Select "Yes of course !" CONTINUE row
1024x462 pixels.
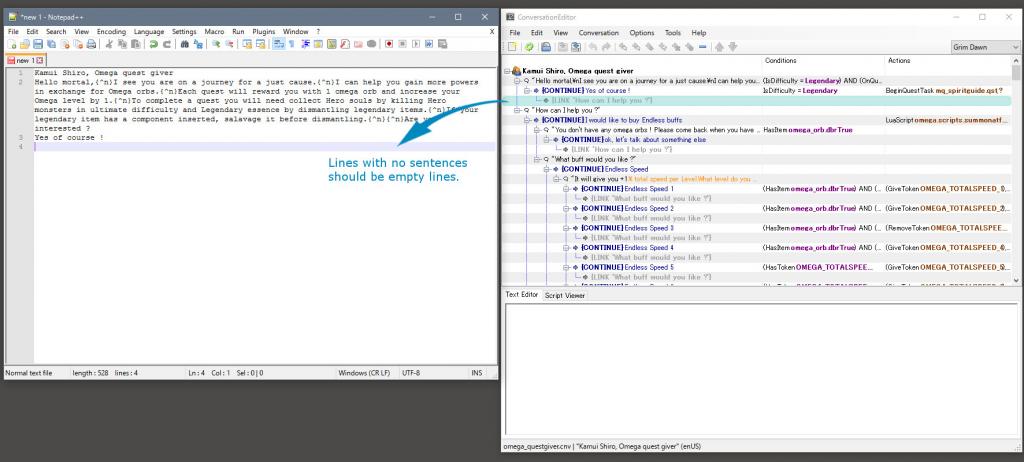[586, 90]
